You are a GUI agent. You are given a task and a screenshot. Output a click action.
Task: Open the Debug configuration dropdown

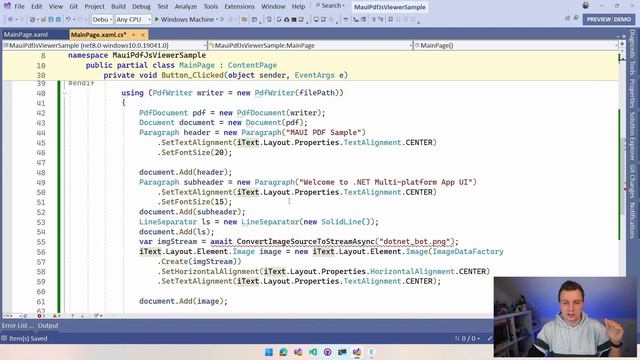pyautogui.click(x=102, y=19)
